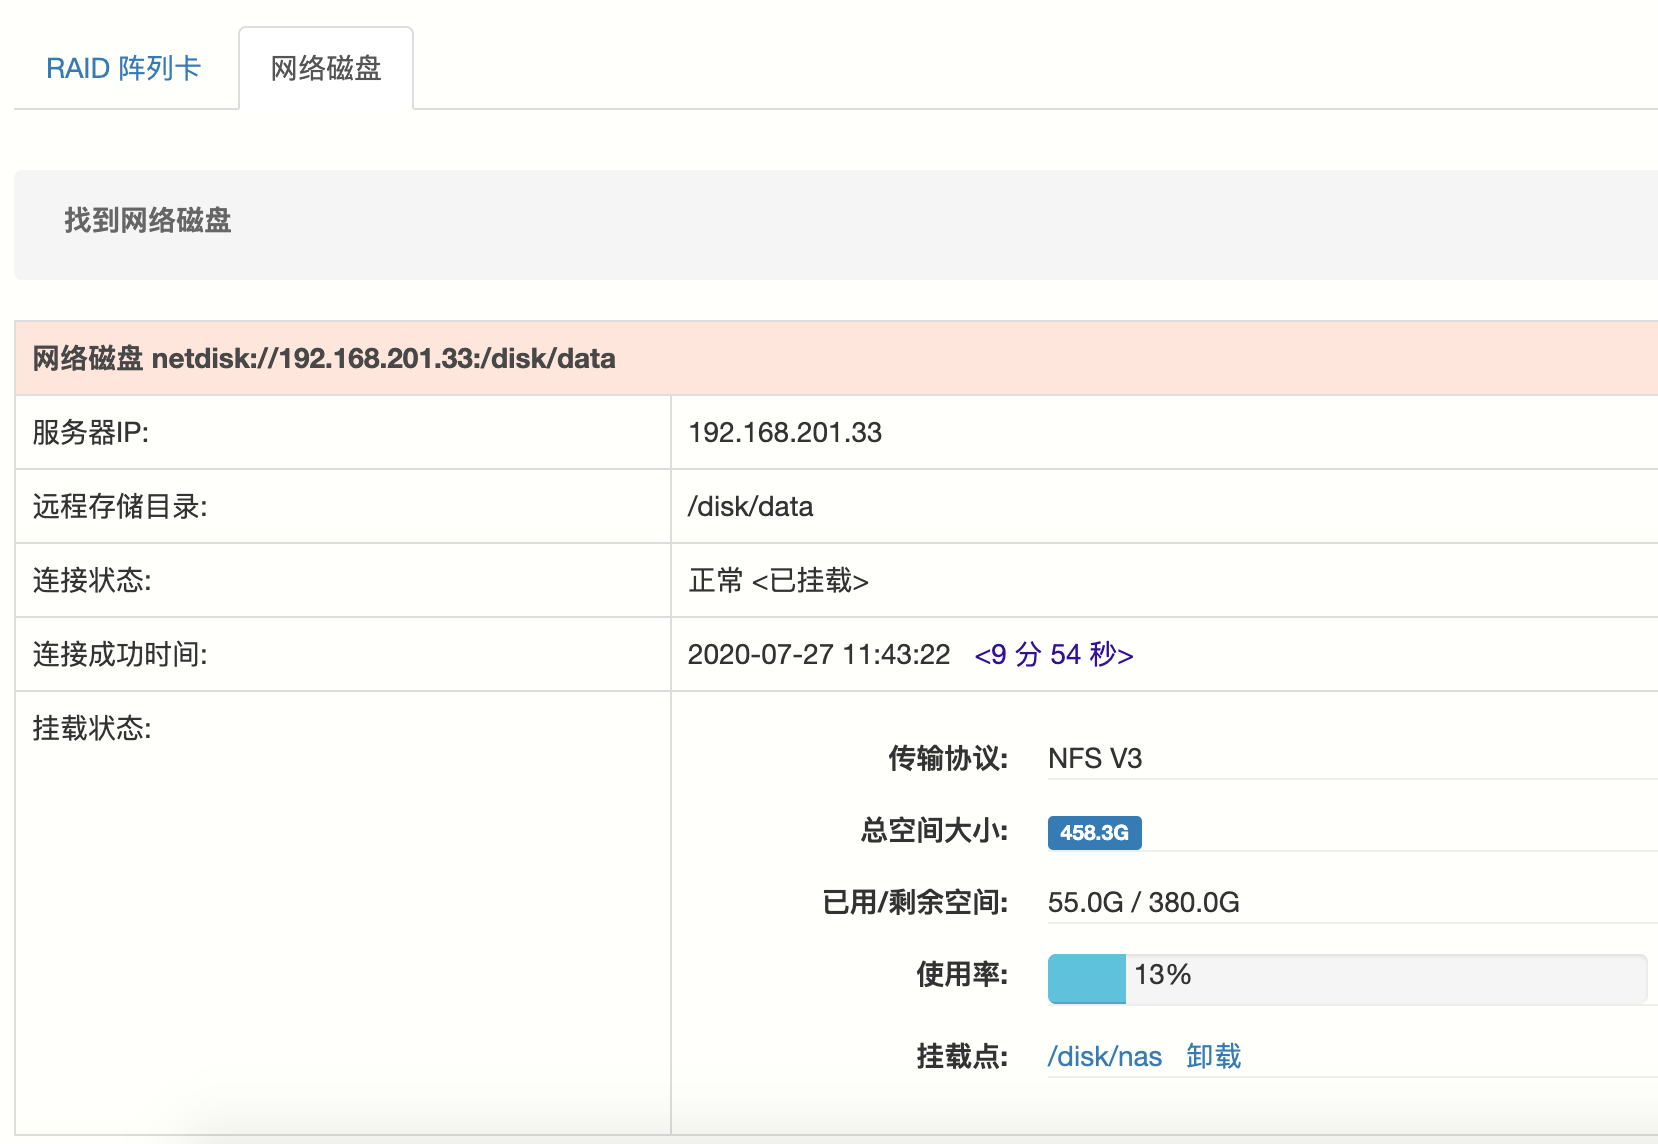
Task: Click the 使用率: field label
Action: tap(961, 974)
